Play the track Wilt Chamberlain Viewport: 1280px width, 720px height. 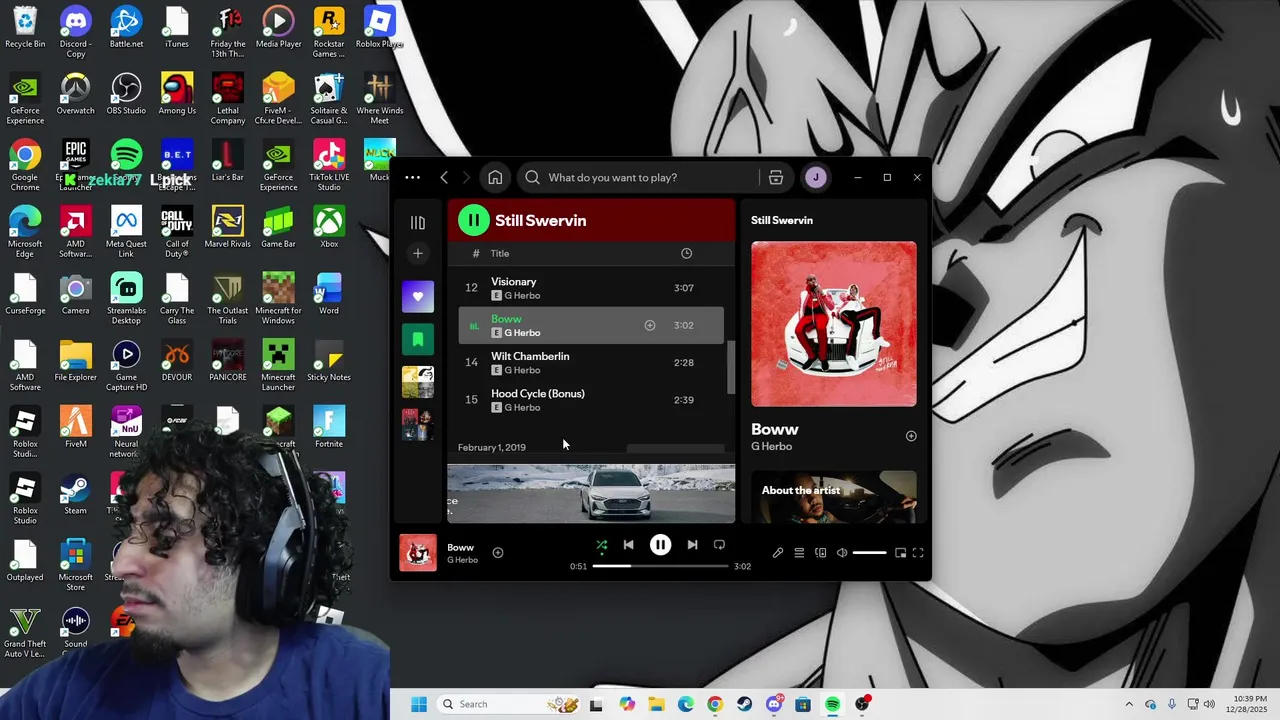(x=591, y=362)
